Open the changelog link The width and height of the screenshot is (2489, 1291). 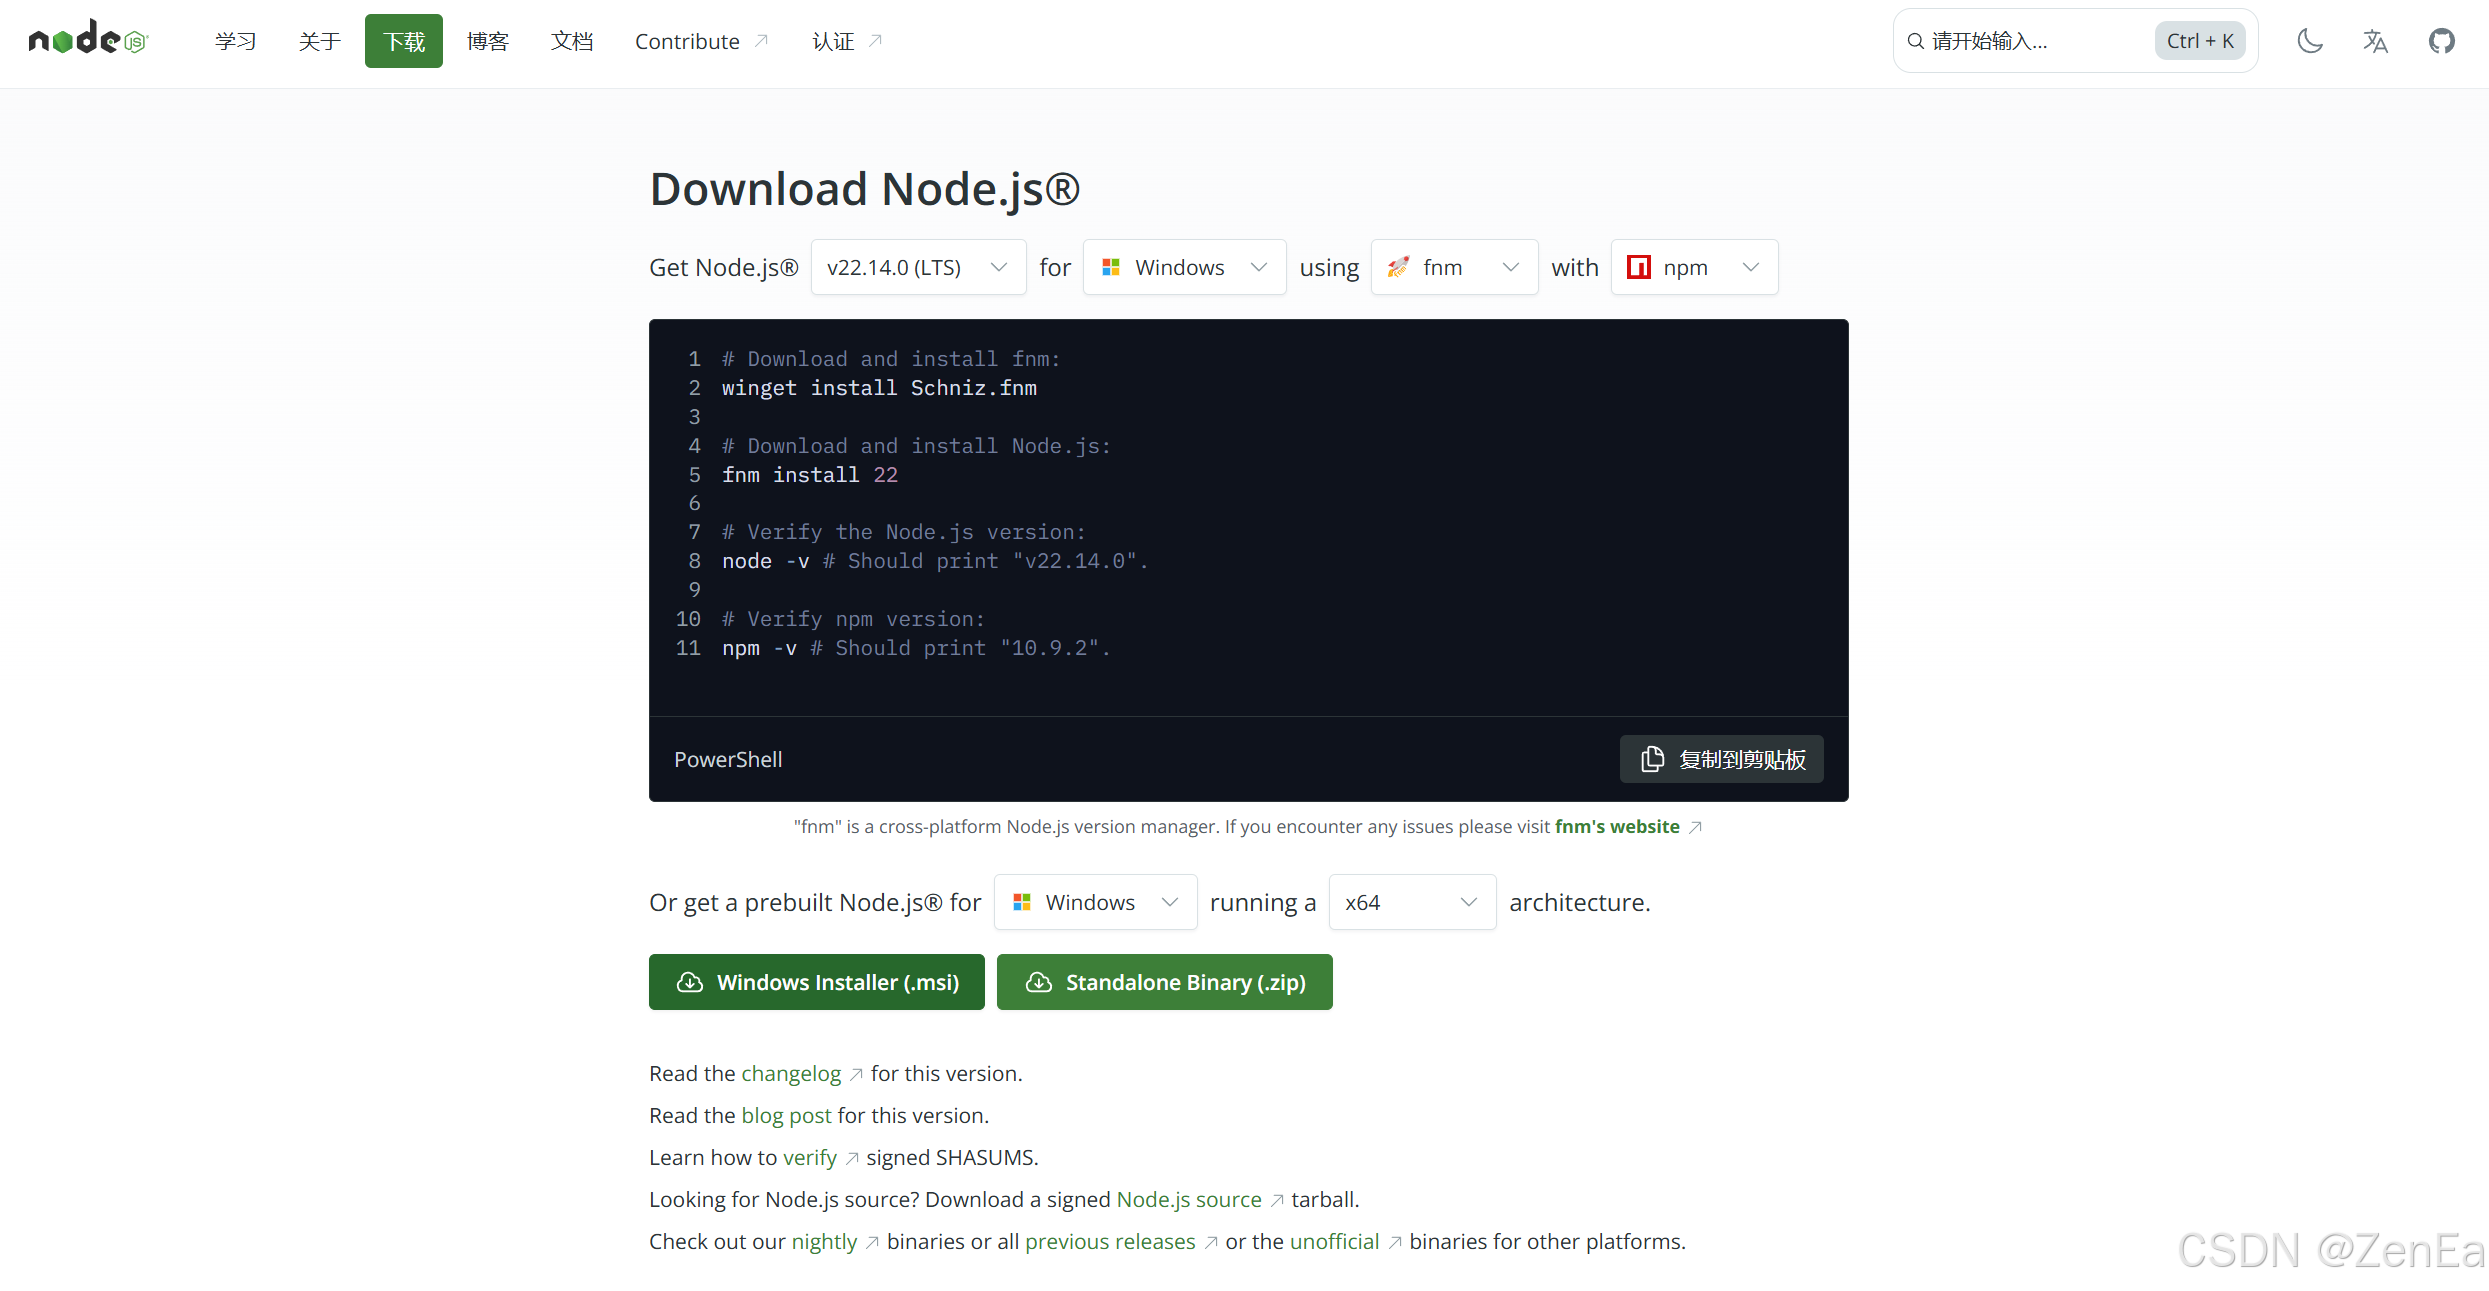(791, 1073)
